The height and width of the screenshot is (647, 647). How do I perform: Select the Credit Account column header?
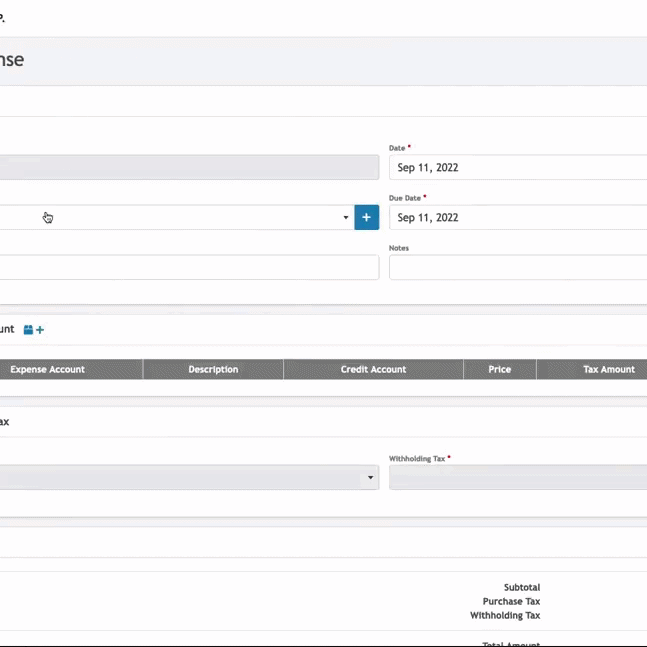[x=373, y=369]
